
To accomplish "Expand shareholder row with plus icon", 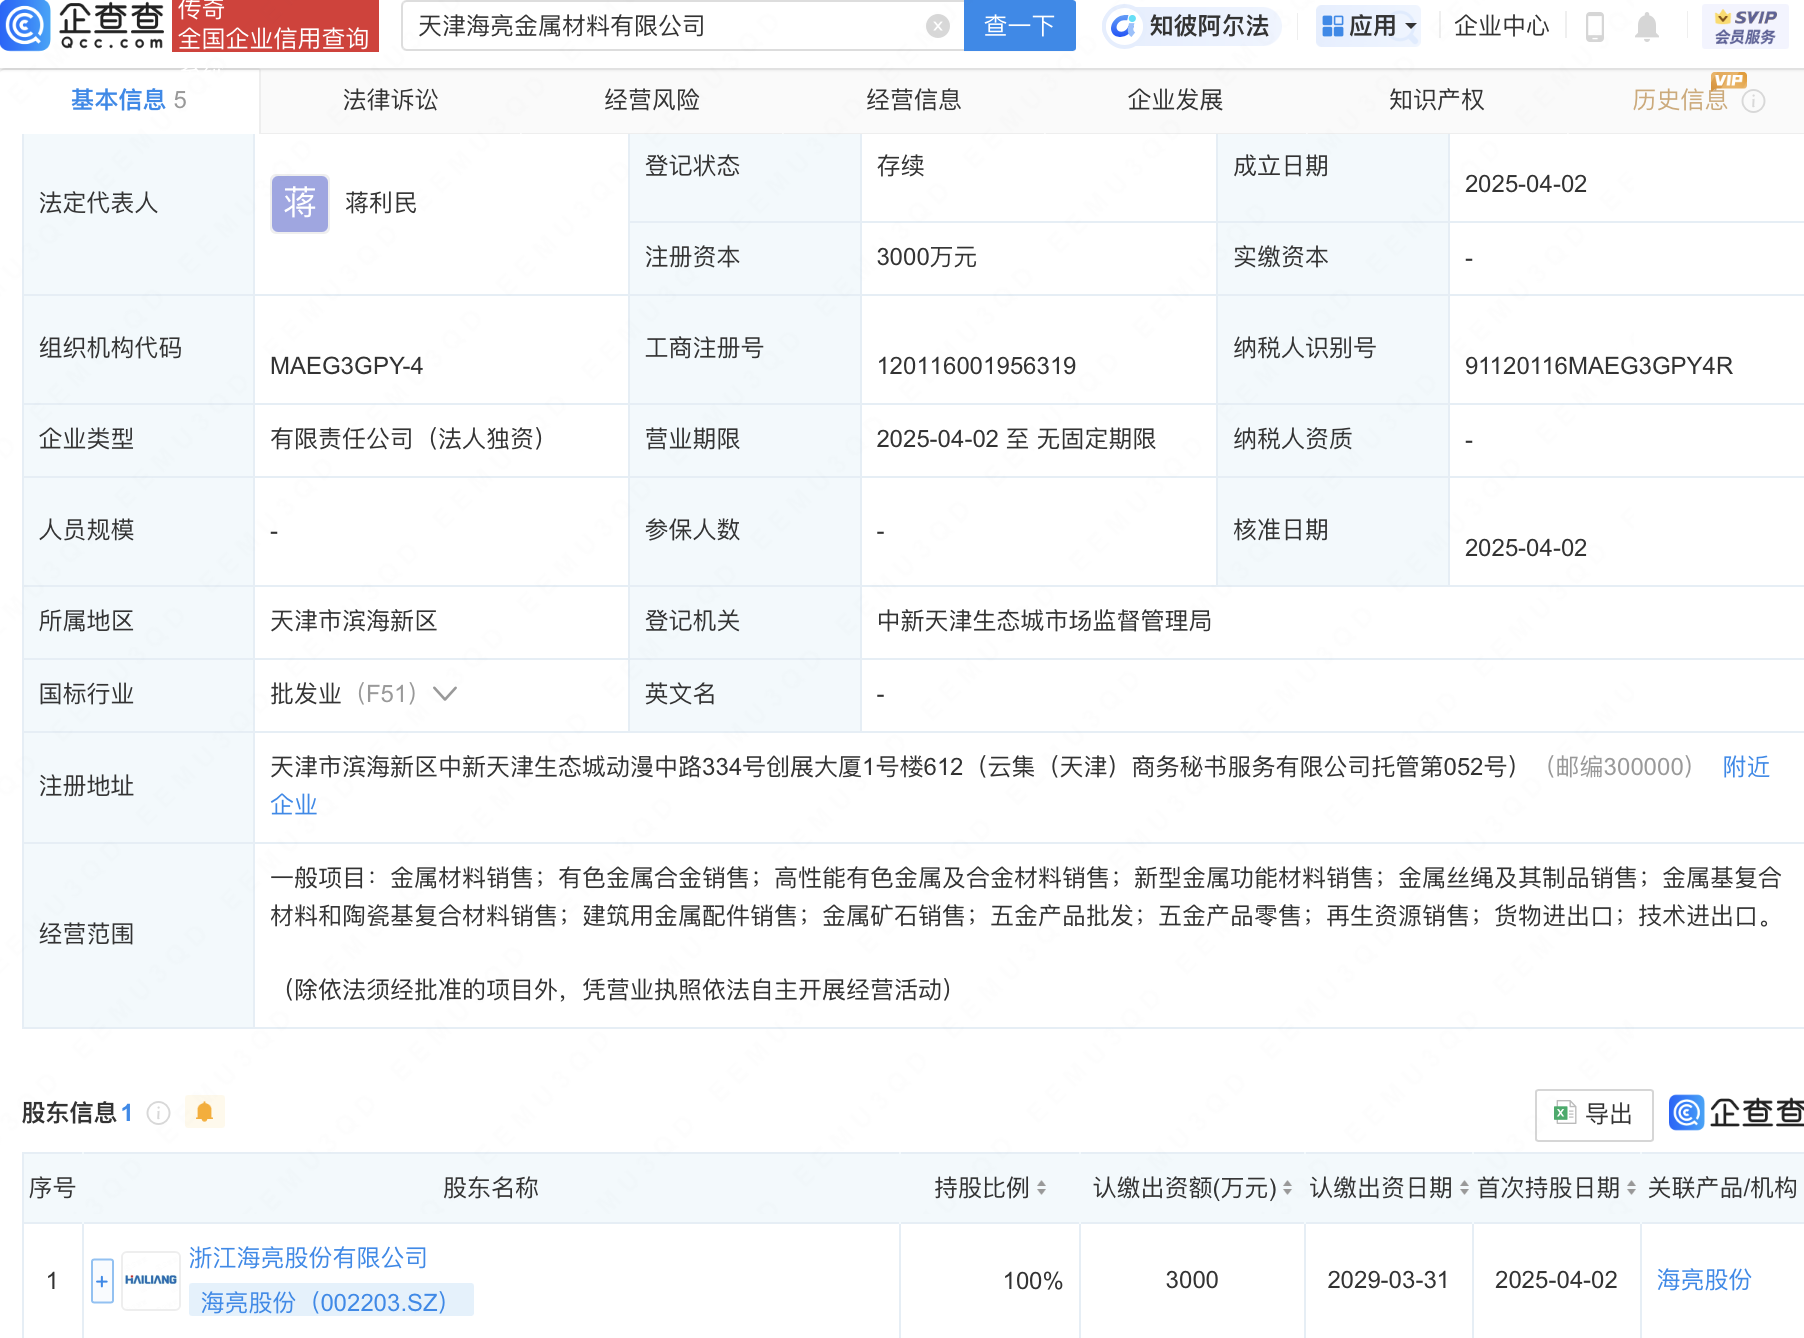I will coord(102,1281).
